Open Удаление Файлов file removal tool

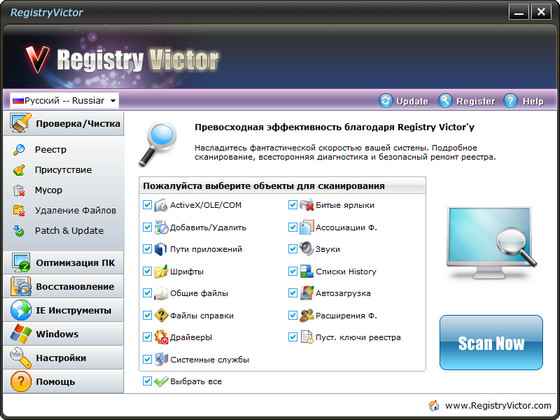[64, 210]
